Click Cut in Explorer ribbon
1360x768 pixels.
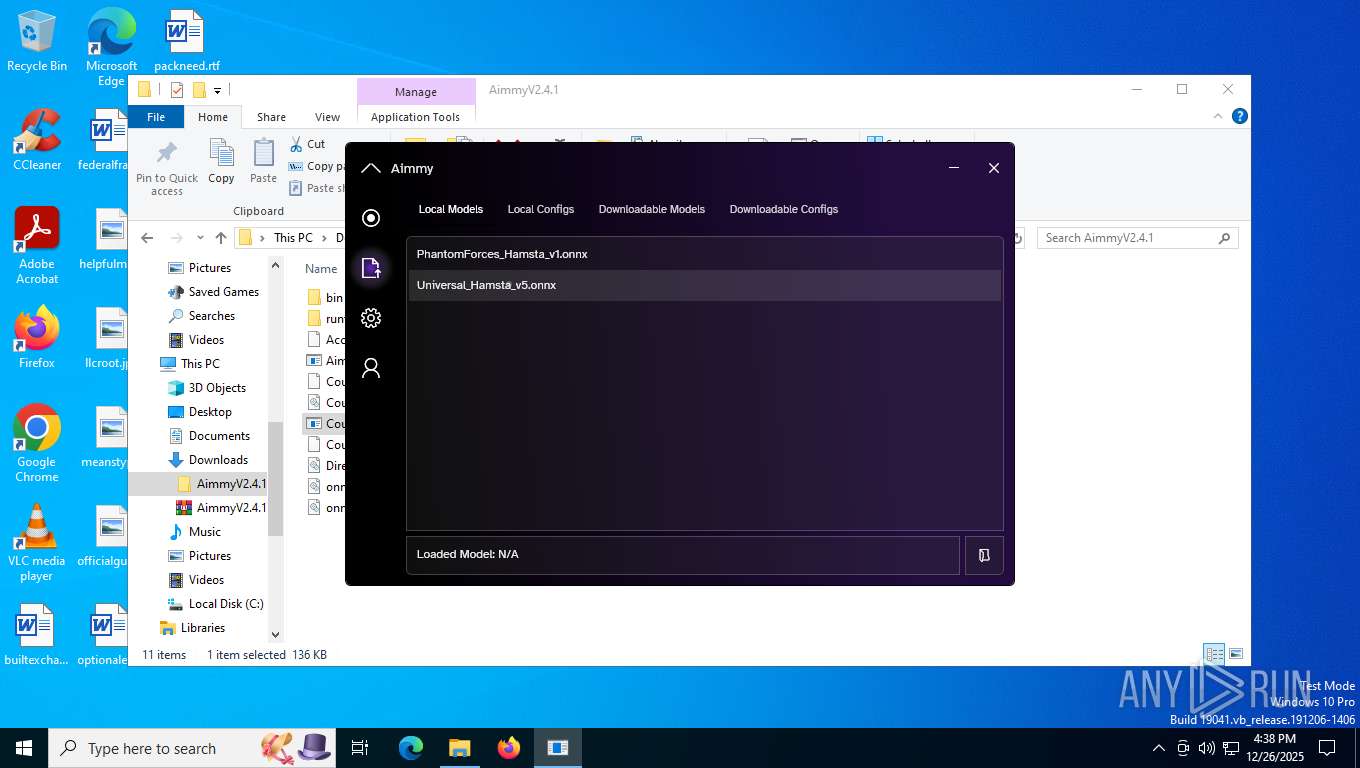[307, 144]
